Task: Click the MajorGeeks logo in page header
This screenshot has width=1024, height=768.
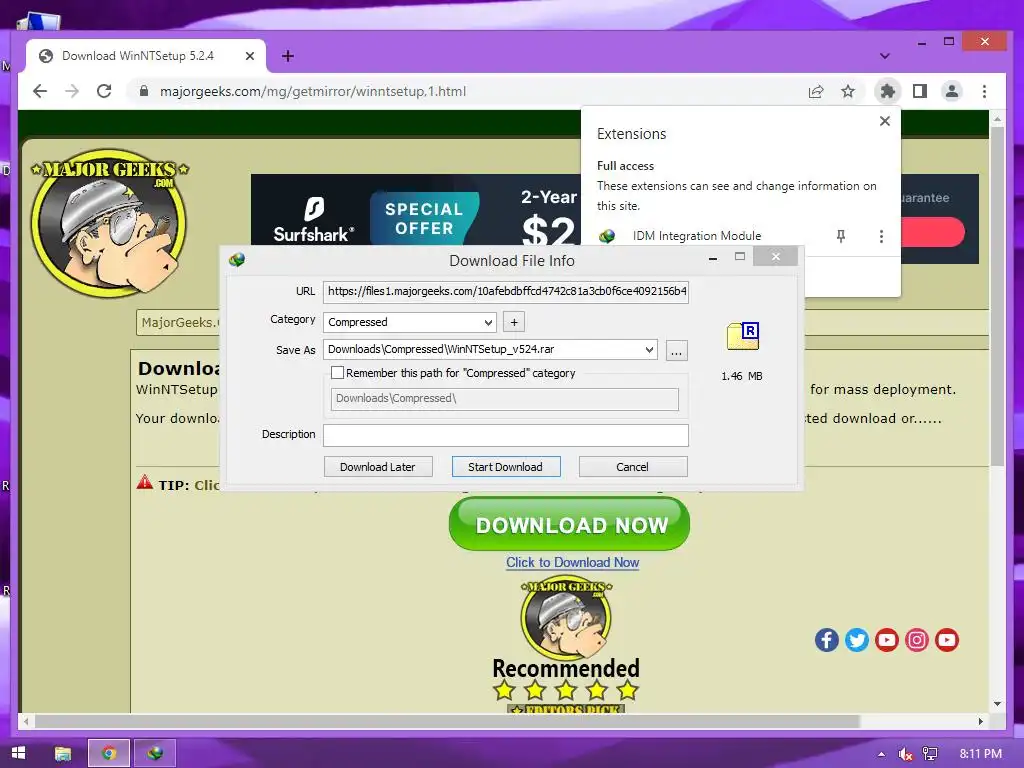Action: [x=109, y=222]
